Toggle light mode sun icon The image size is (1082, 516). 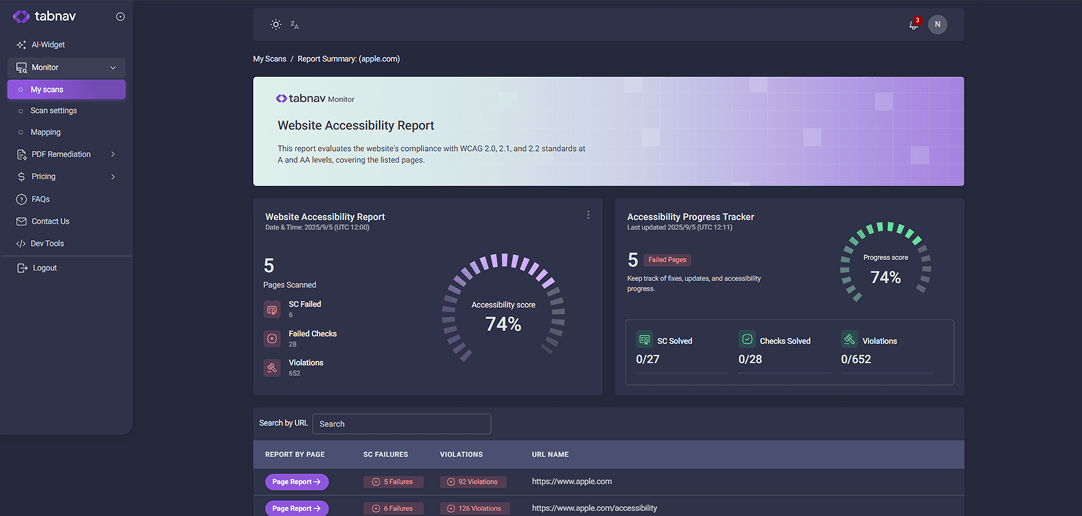(x=276, y=24)
